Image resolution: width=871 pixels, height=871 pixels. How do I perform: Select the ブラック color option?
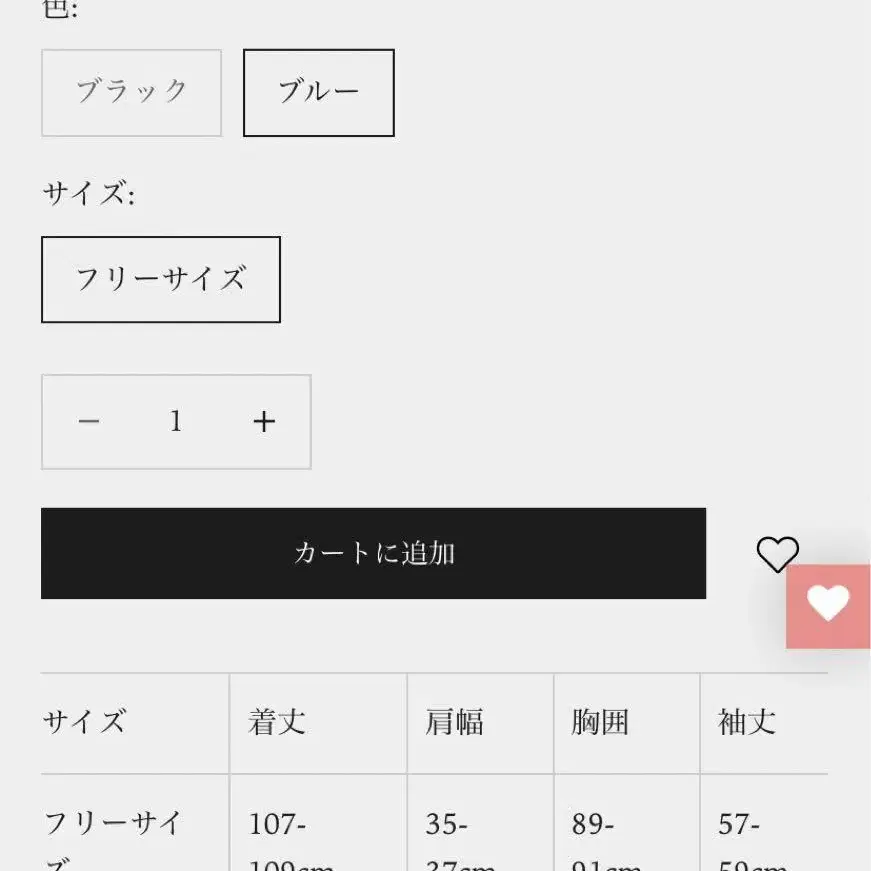coord(131,92)
